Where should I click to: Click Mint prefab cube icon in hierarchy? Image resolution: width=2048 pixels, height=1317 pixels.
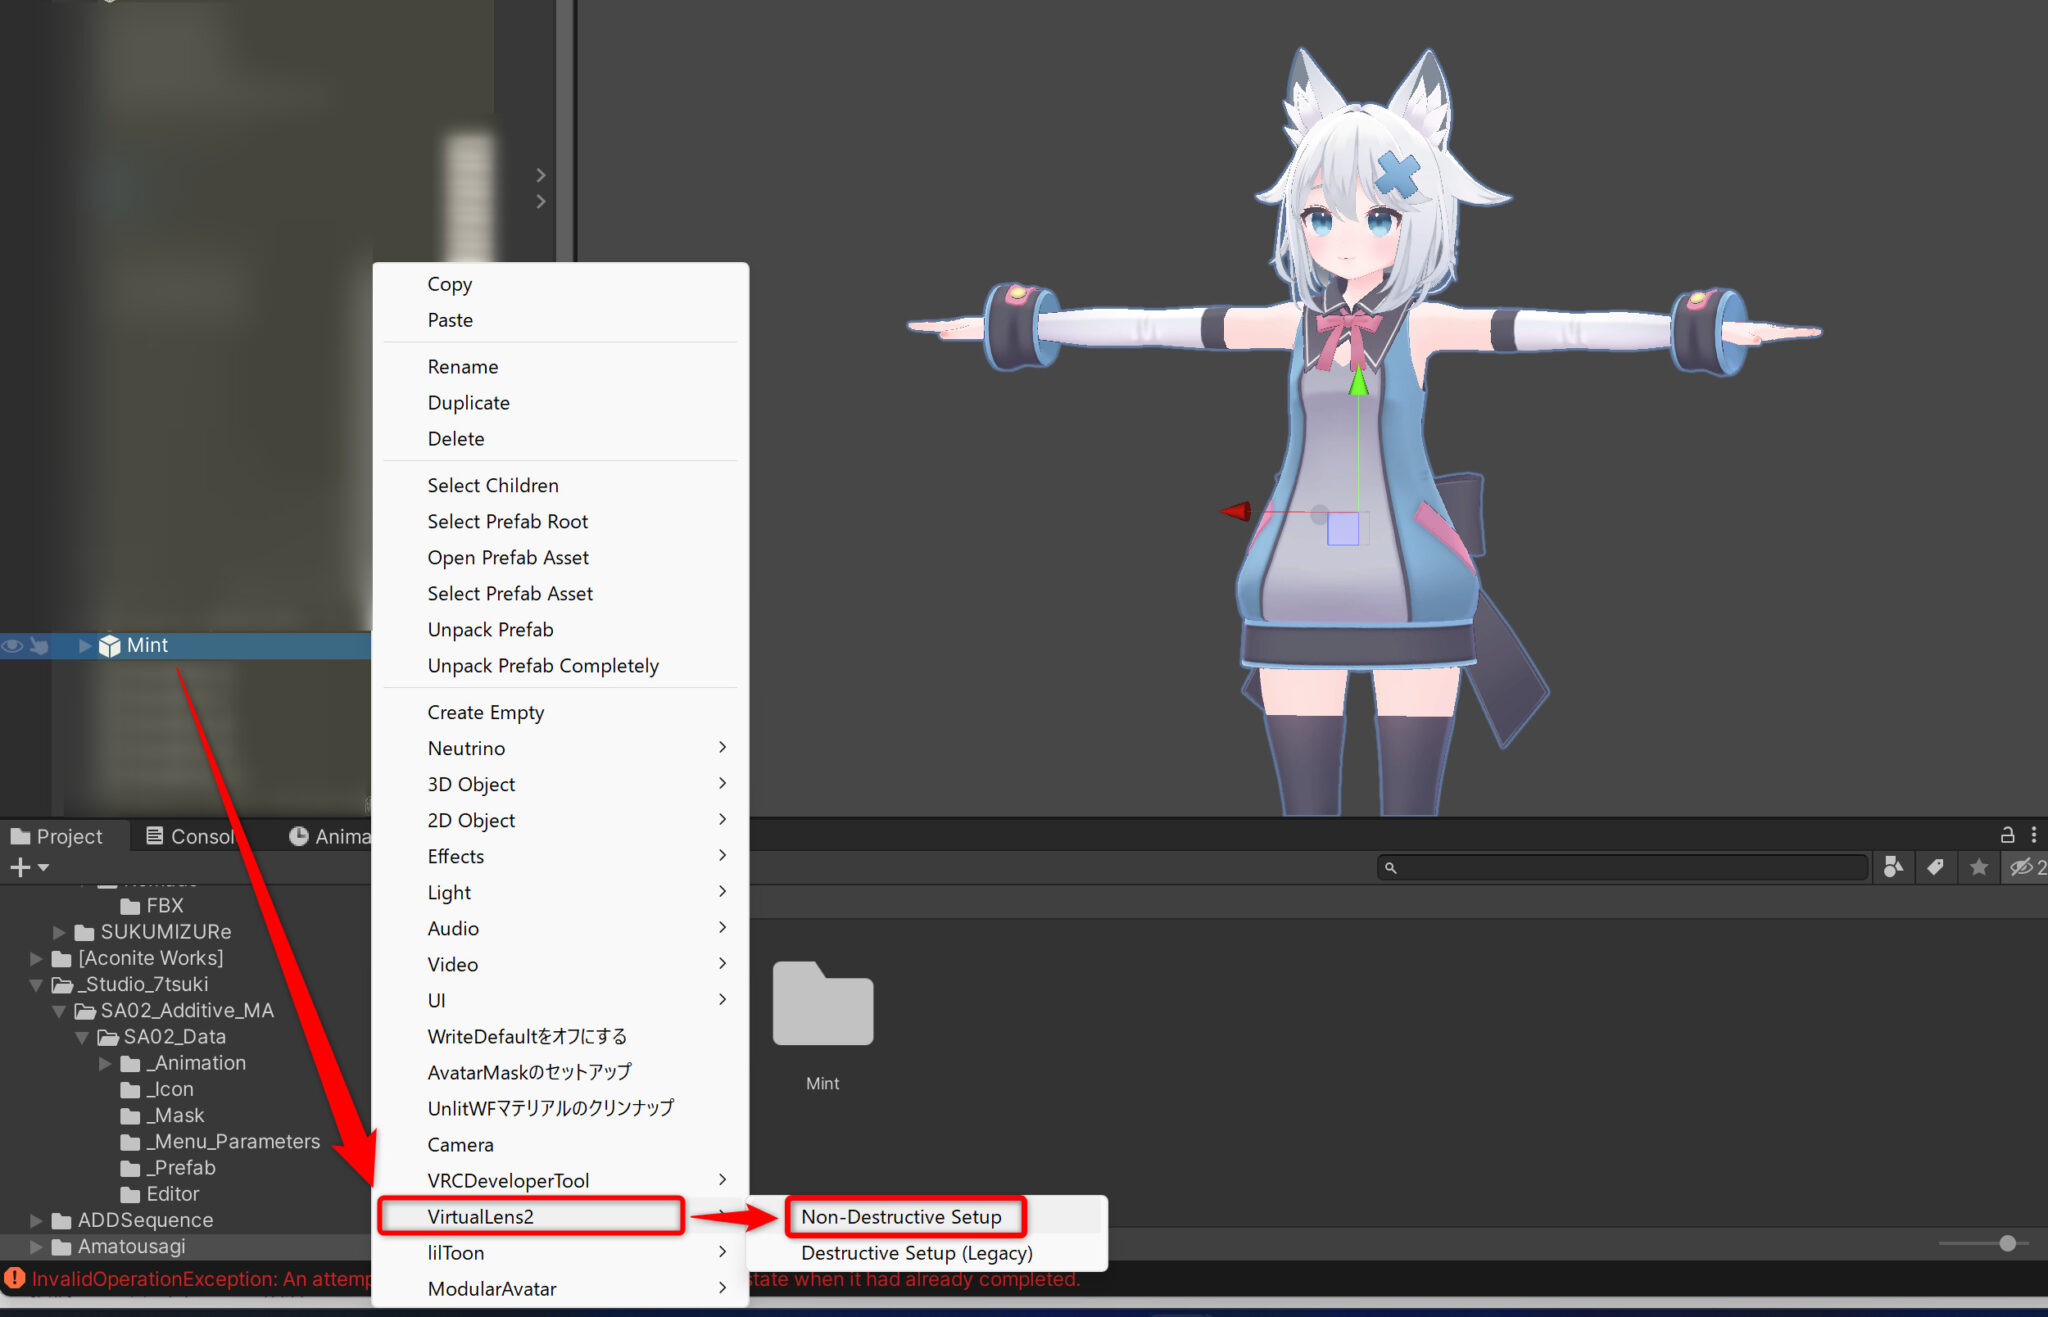pyautogui.click(x=109, y=646)
